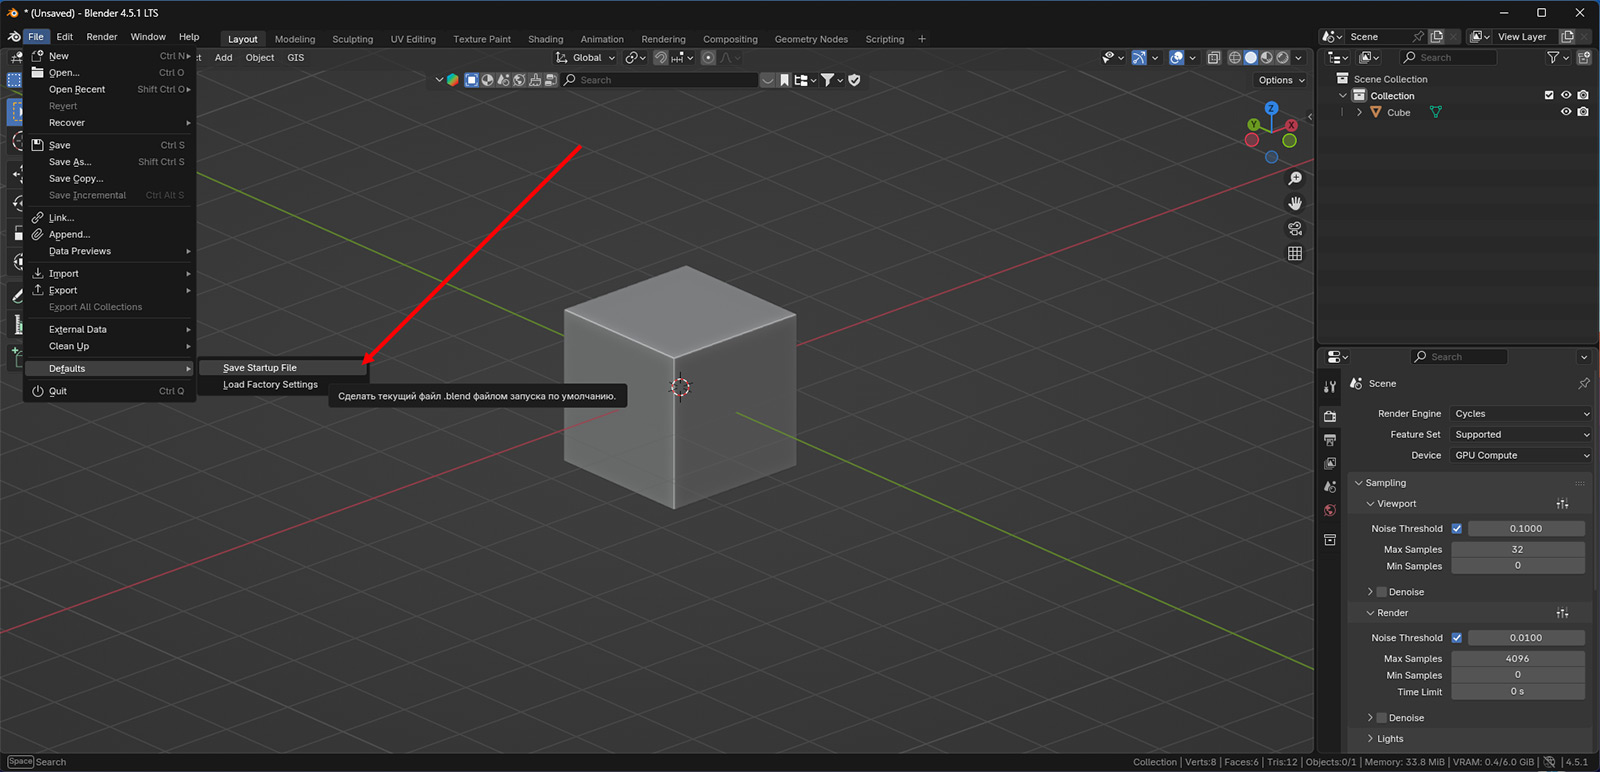Click the hand pan-view icon
Image resolution: width=1600 pixels, height=772 pixels.
tap(1295, 203)
